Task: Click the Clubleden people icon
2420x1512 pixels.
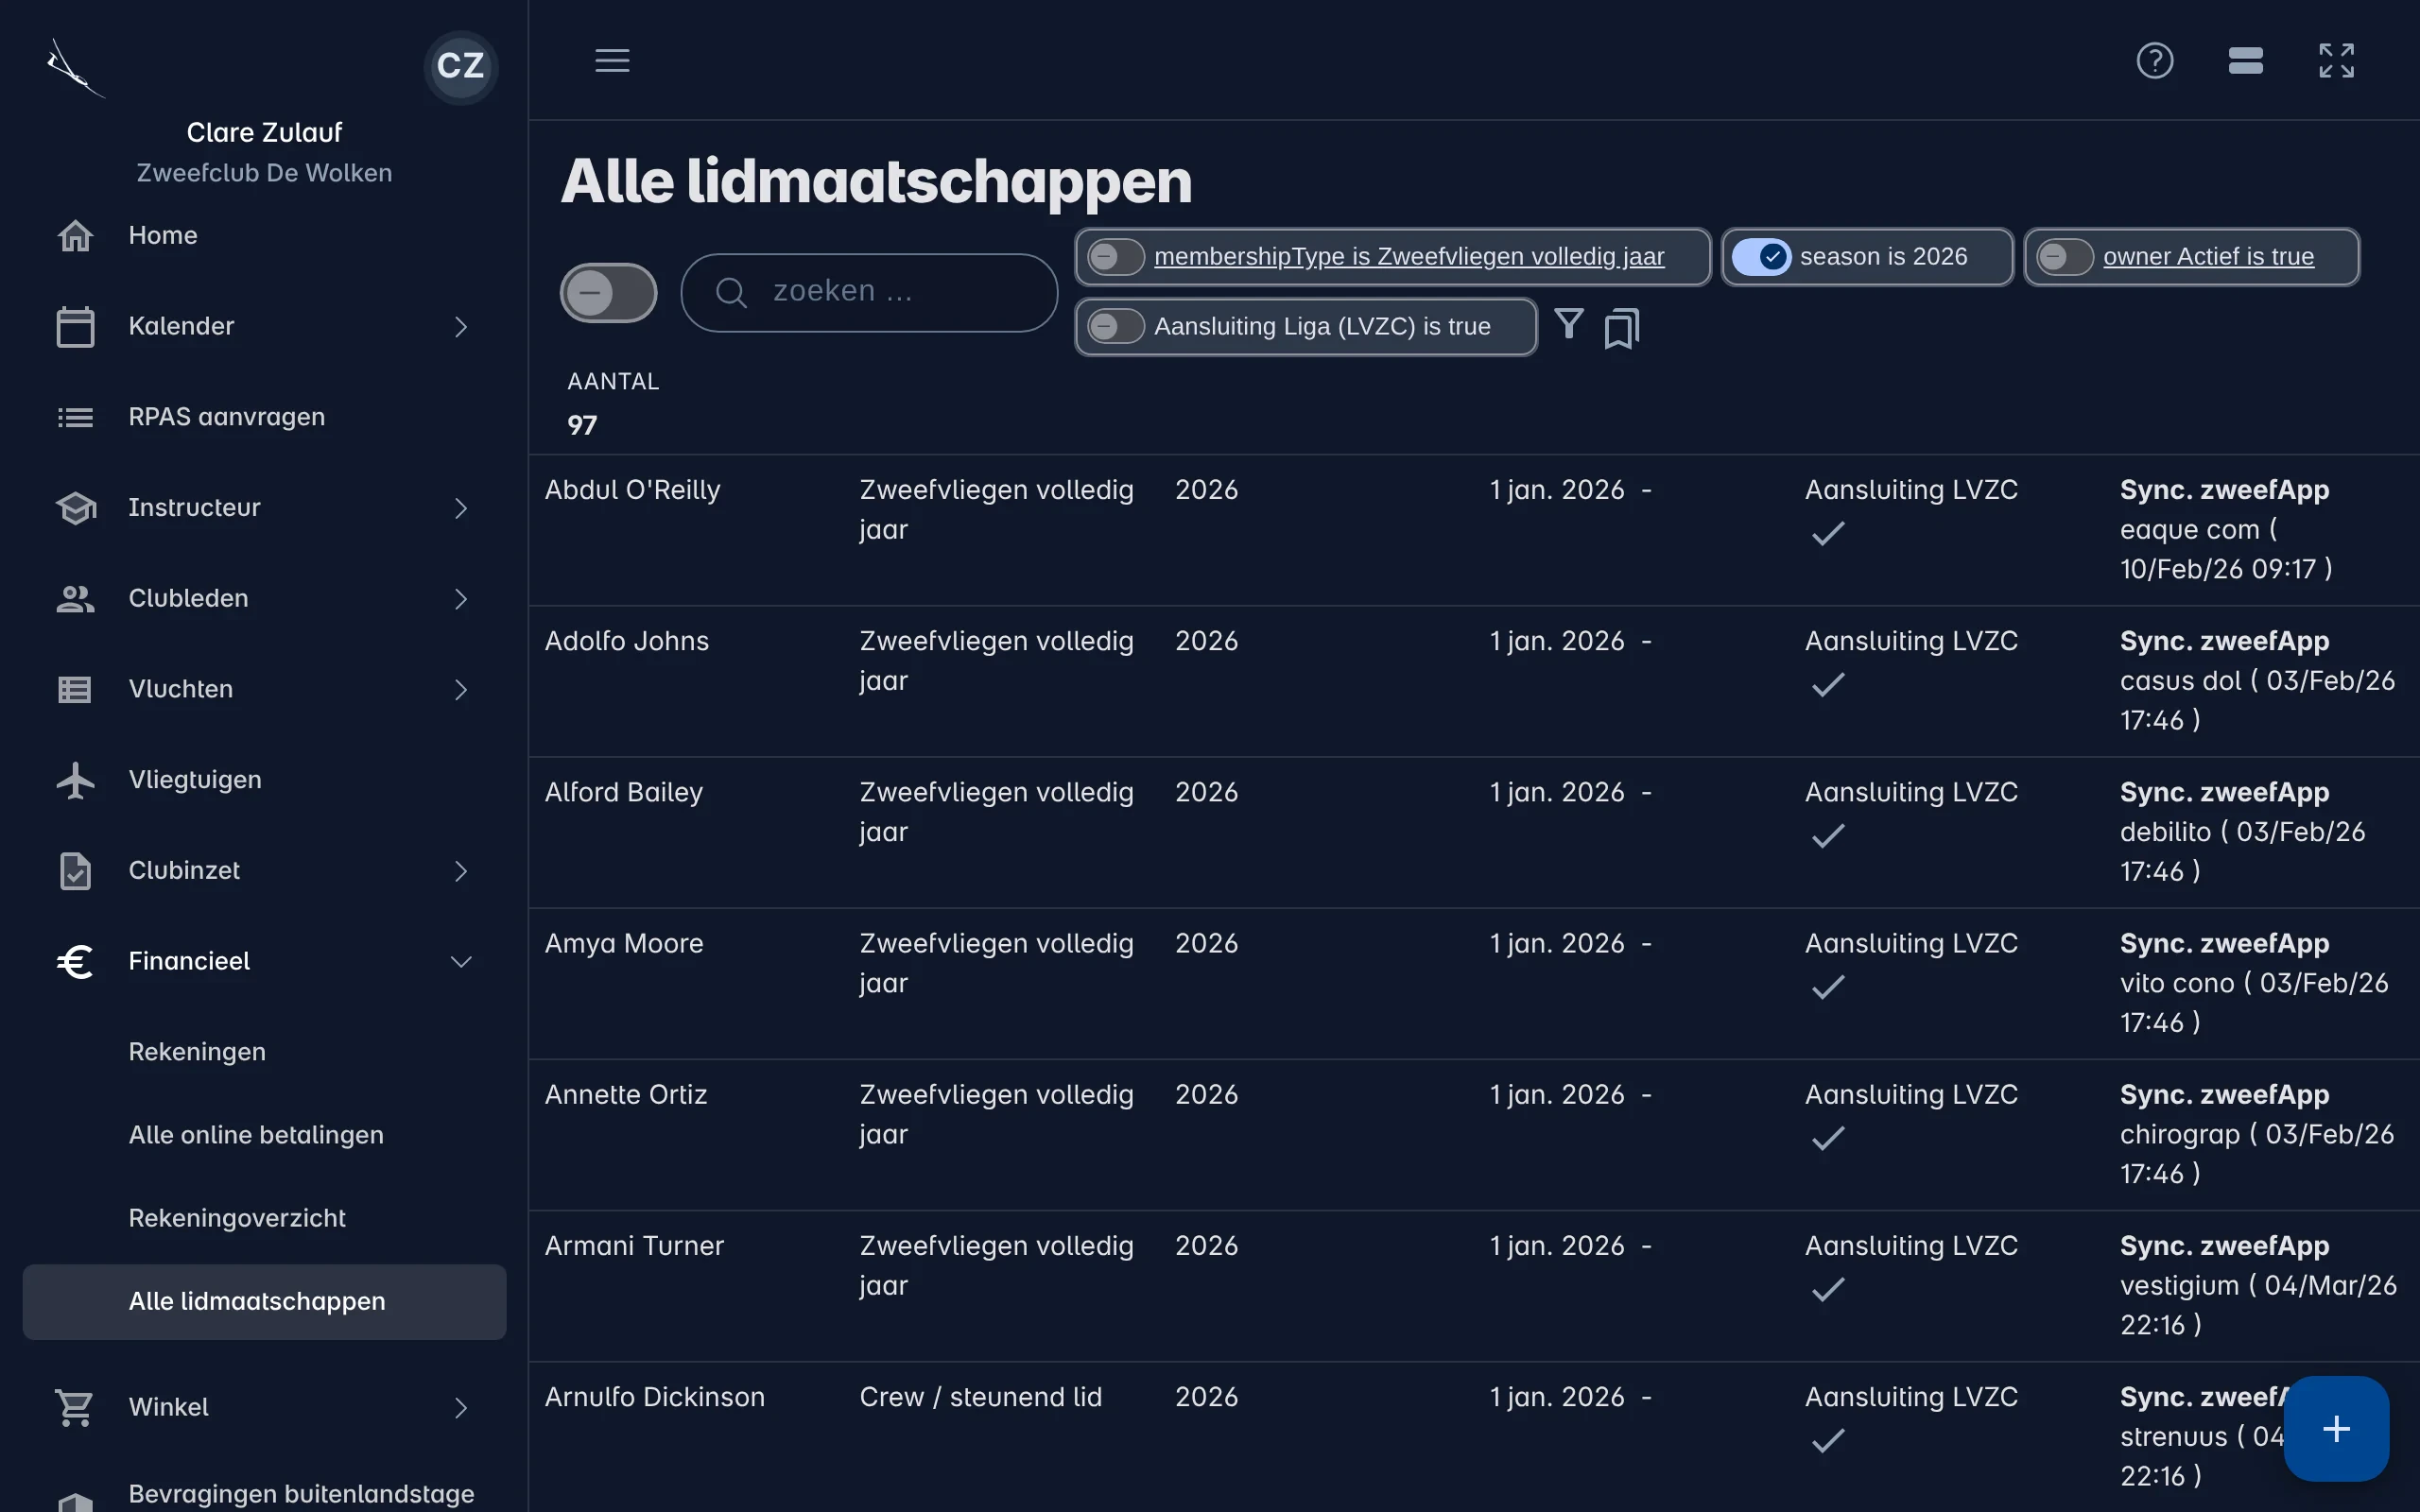Action: [x=75, y=599]
